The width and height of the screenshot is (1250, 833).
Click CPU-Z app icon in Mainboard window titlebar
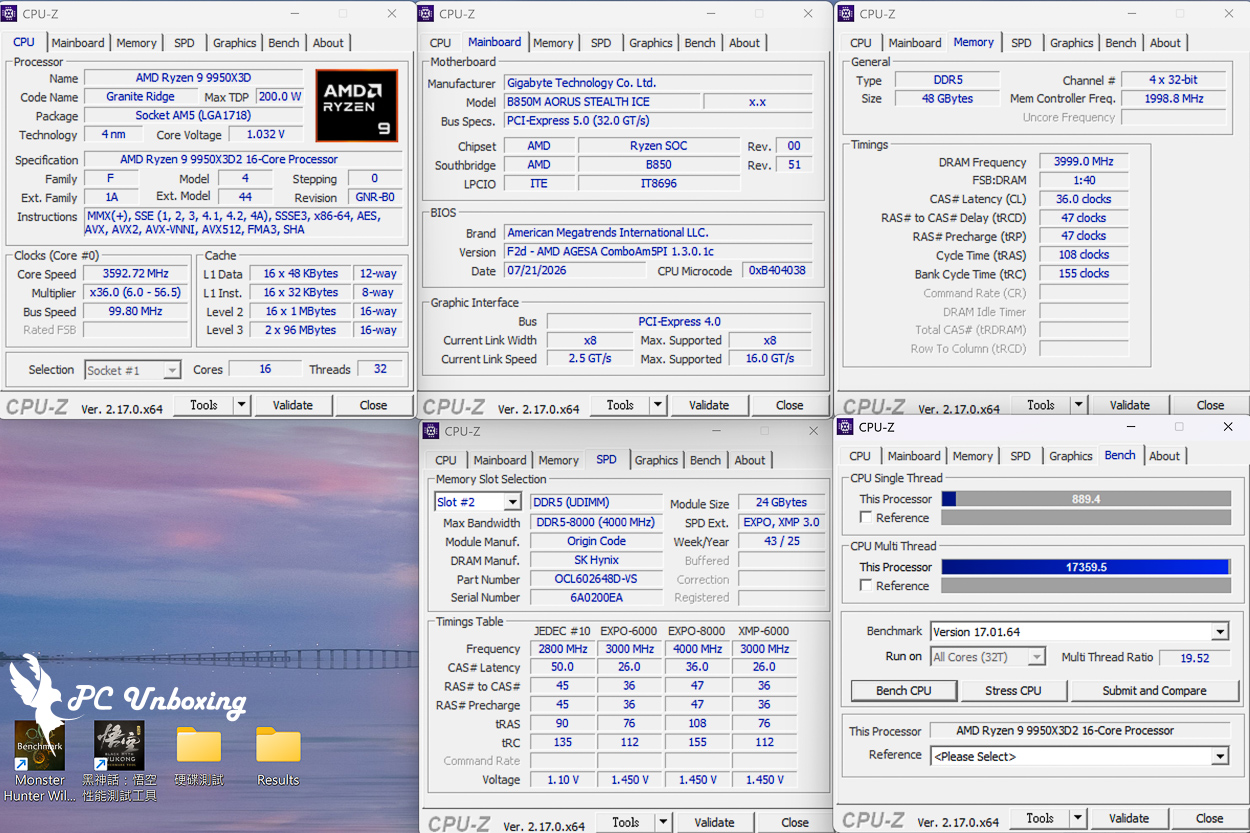coord(426,14)
